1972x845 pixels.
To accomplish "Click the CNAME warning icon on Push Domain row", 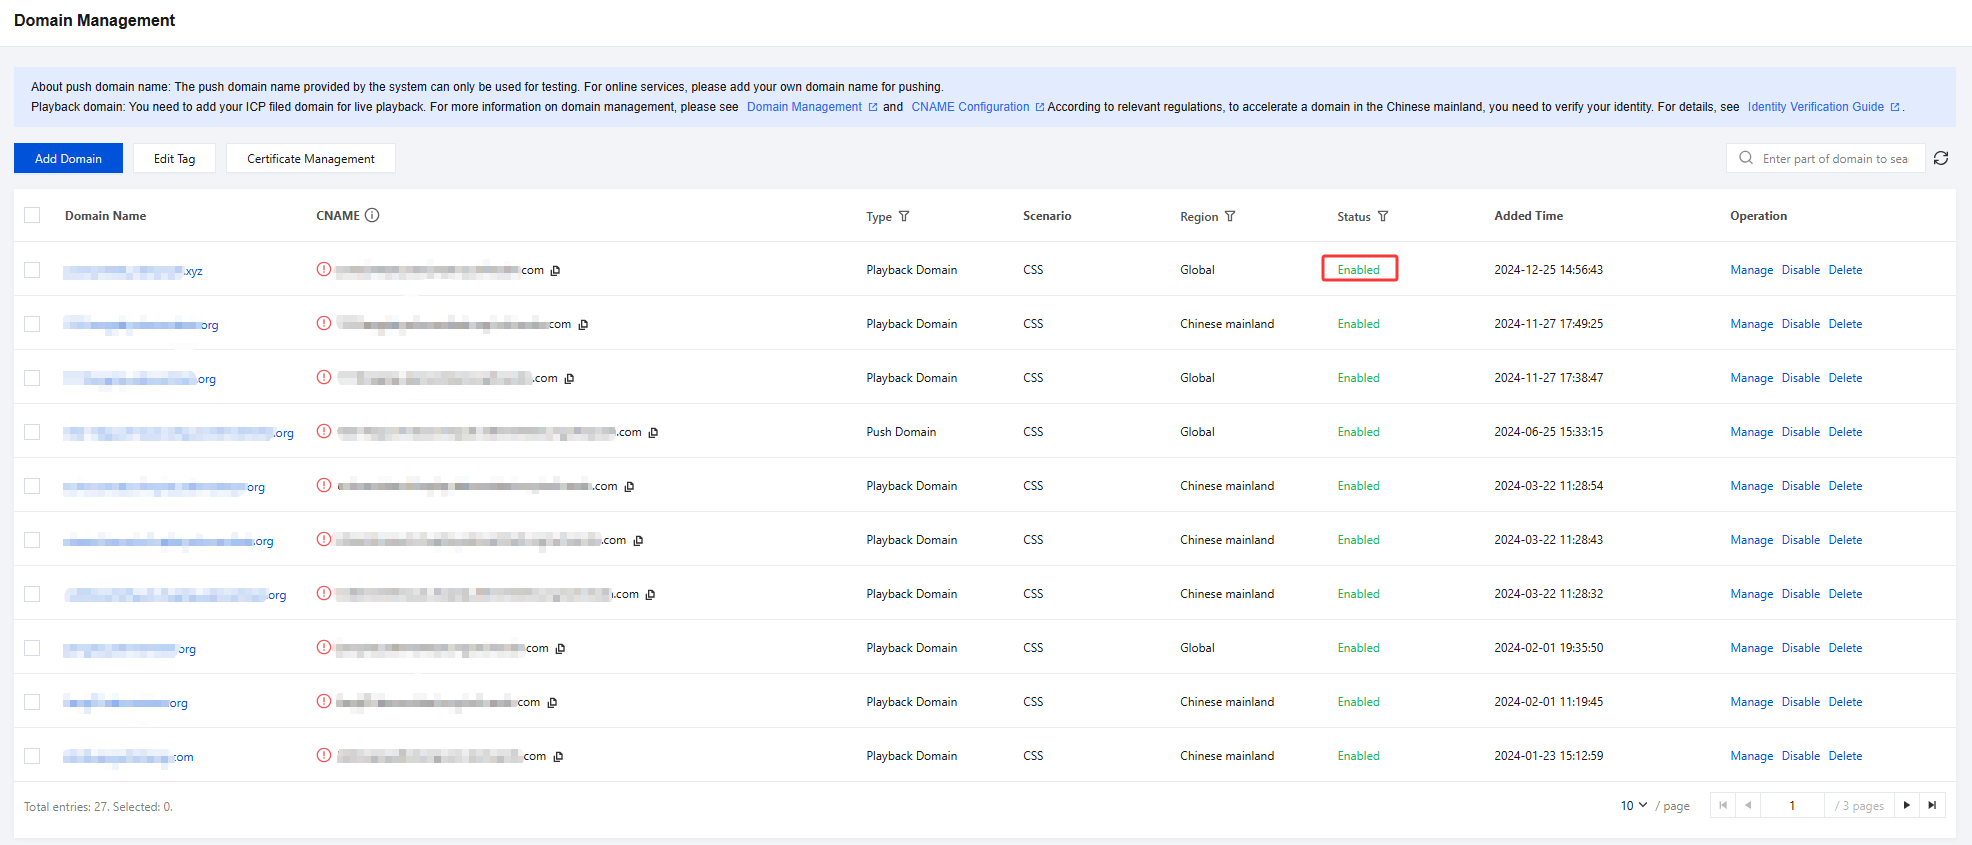I will coord(324,431).
